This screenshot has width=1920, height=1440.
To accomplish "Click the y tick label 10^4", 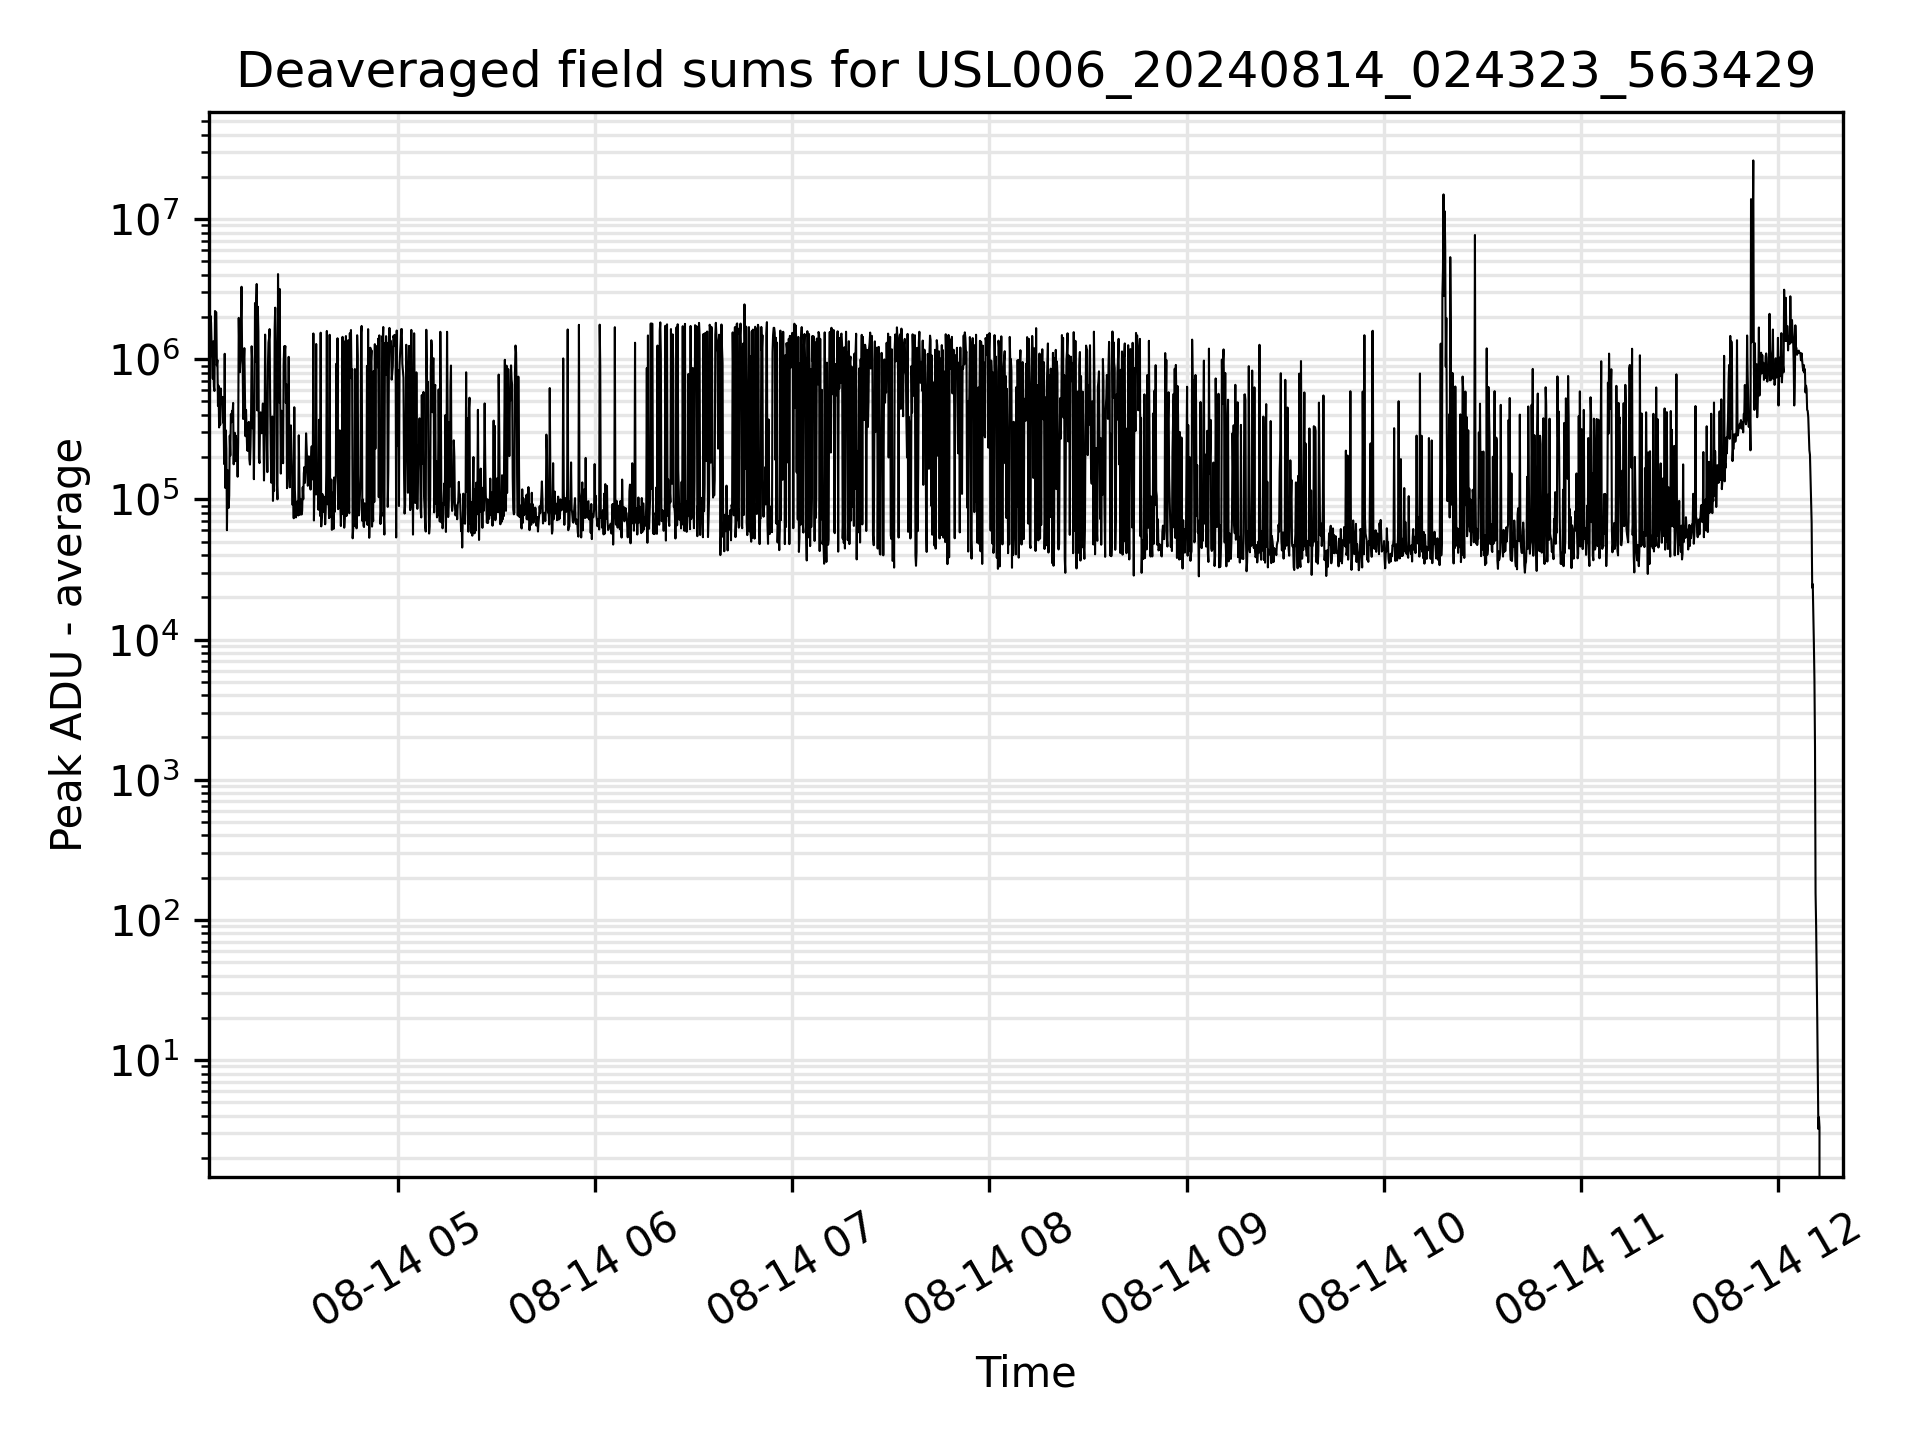I will (146, 638).
